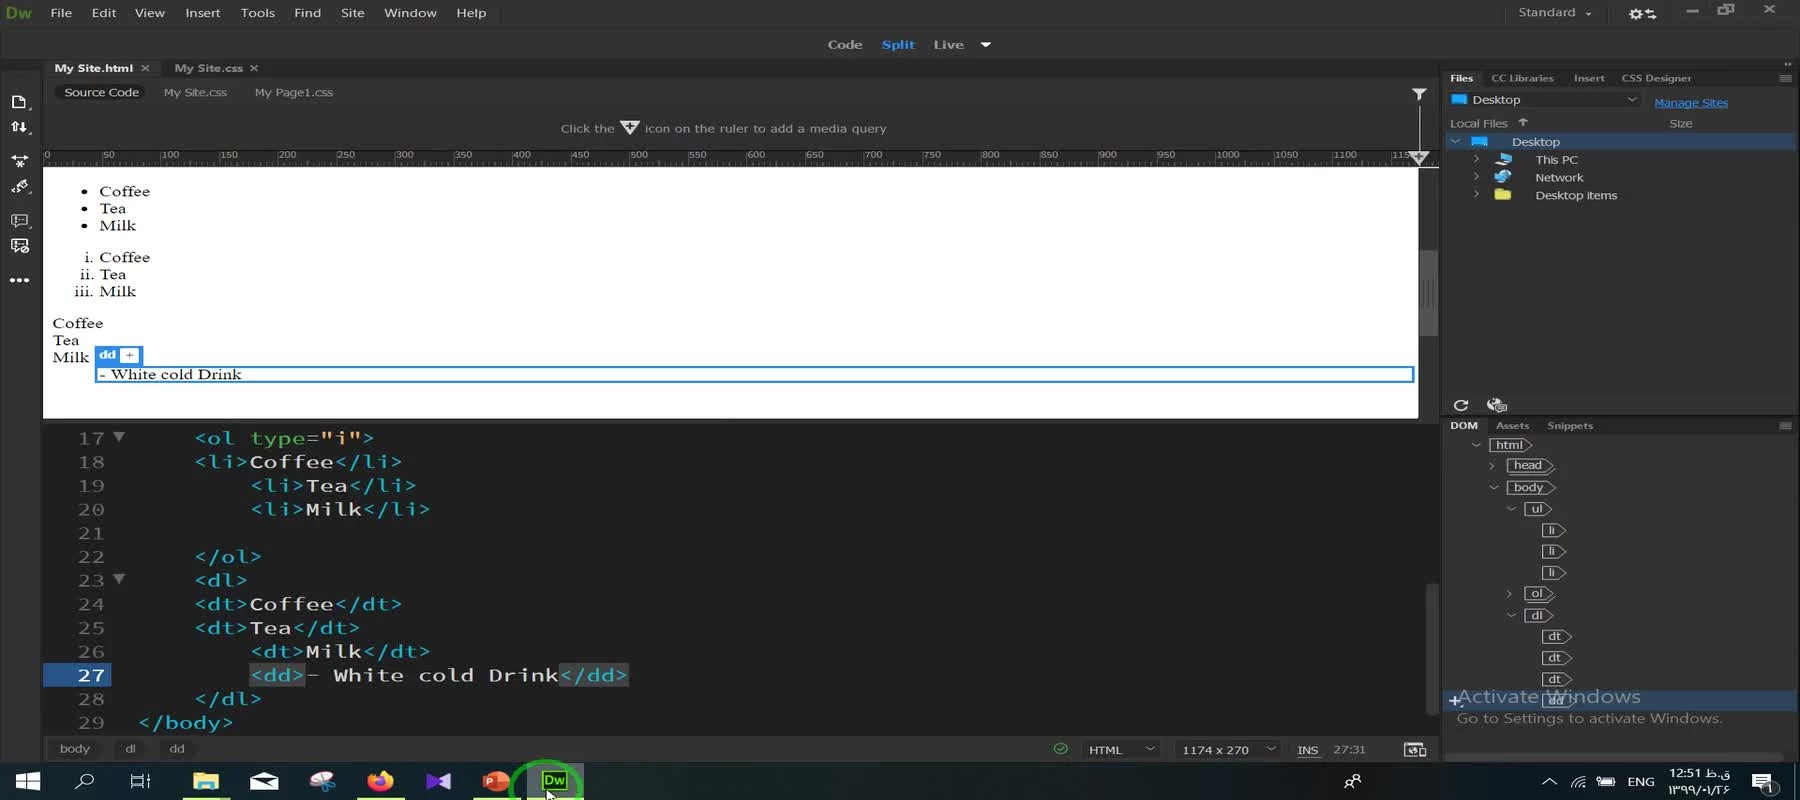Click the Open Documents icon in left toolbar

19,102
